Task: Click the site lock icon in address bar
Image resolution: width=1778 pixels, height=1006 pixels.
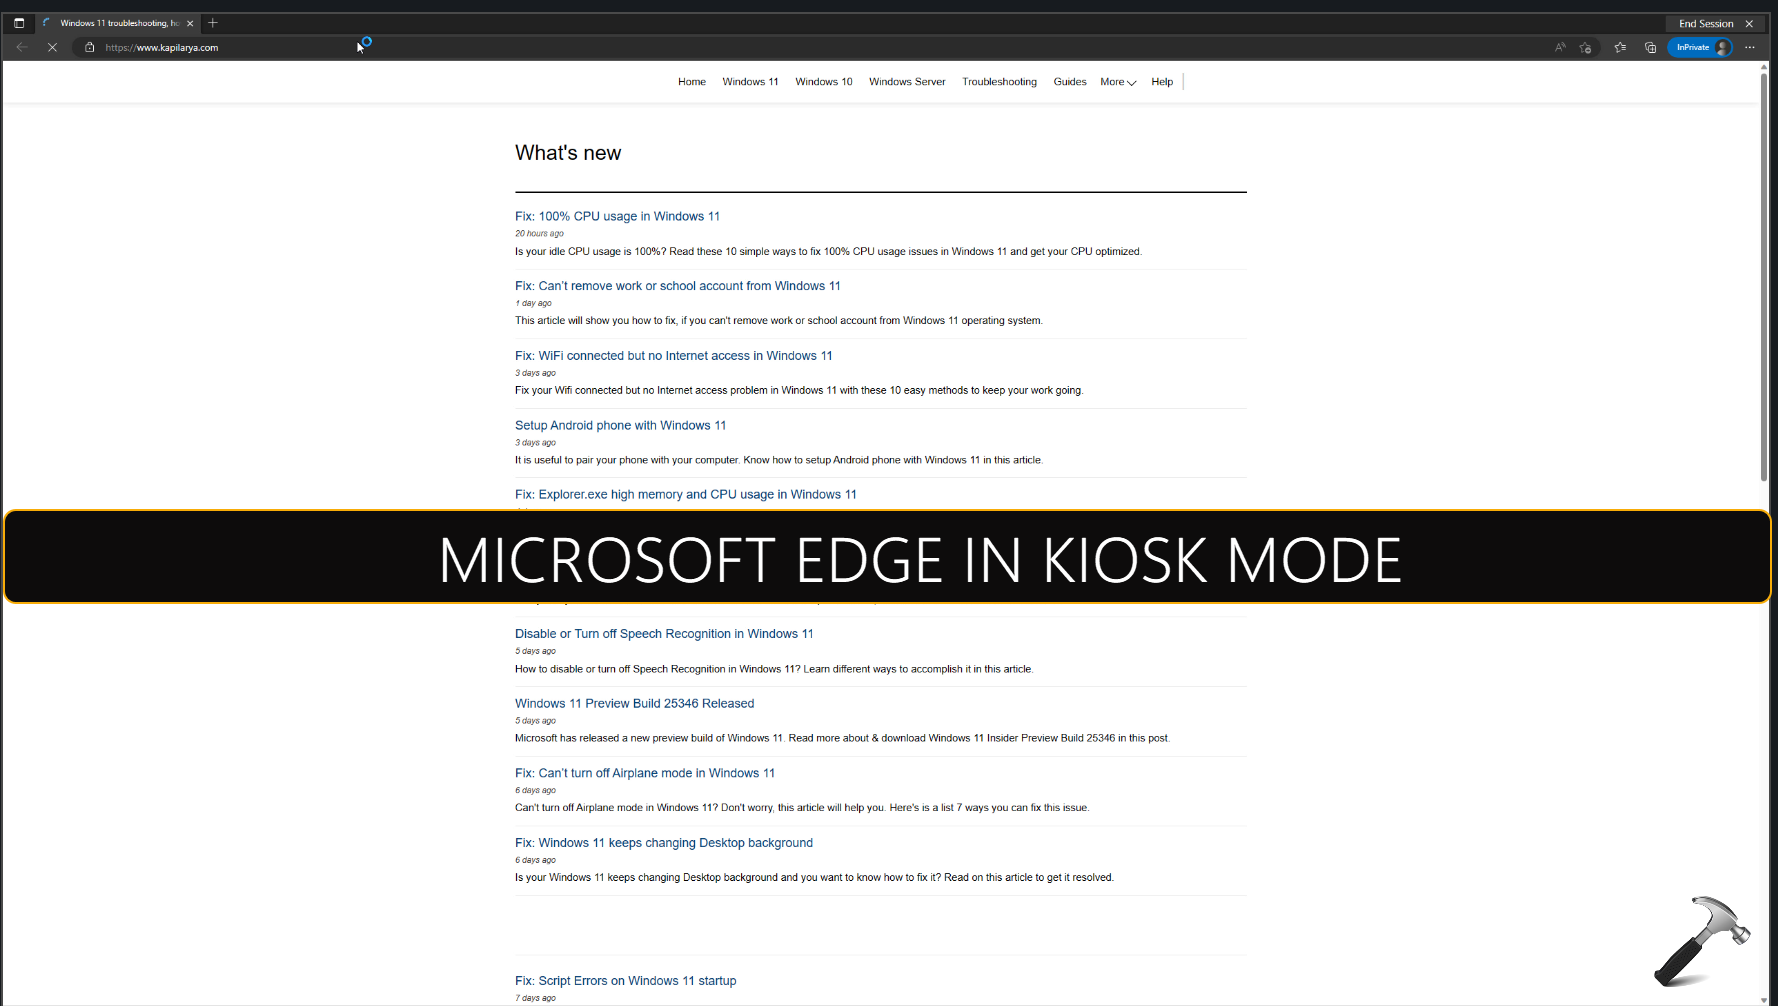Action: point(89,47)
